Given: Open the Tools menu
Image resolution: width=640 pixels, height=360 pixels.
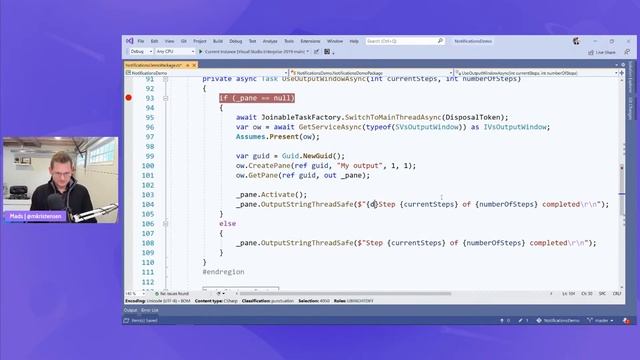Looking at the screenshot, I should click(289, 41).
